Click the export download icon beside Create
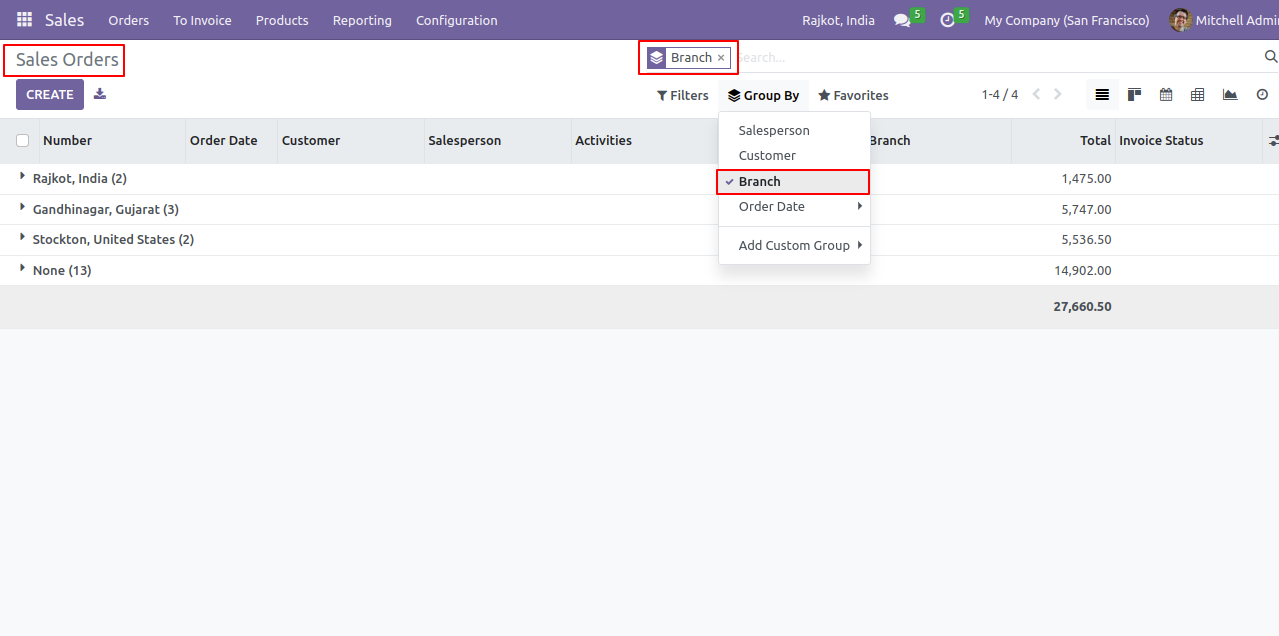The height and width of the screenshot is (636, 1279). tap(99, 94)
